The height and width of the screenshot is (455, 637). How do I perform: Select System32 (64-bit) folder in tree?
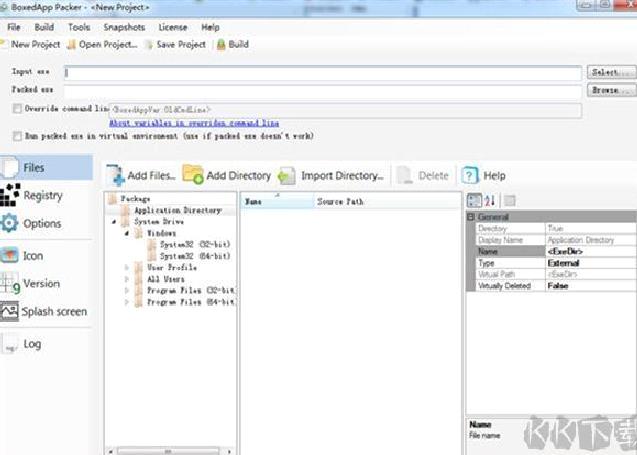pyautogui.click(x=195, y=256)
